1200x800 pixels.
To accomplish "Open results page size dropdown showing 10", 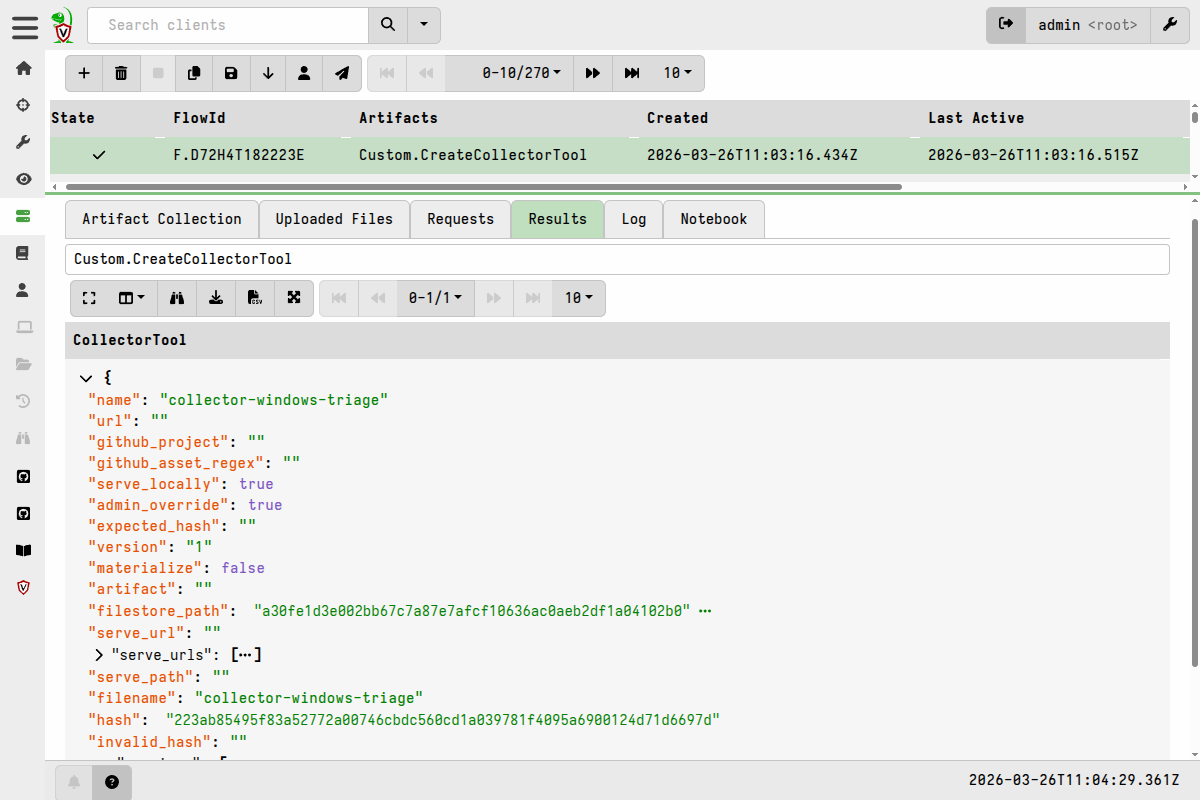I will click(579, 298).
